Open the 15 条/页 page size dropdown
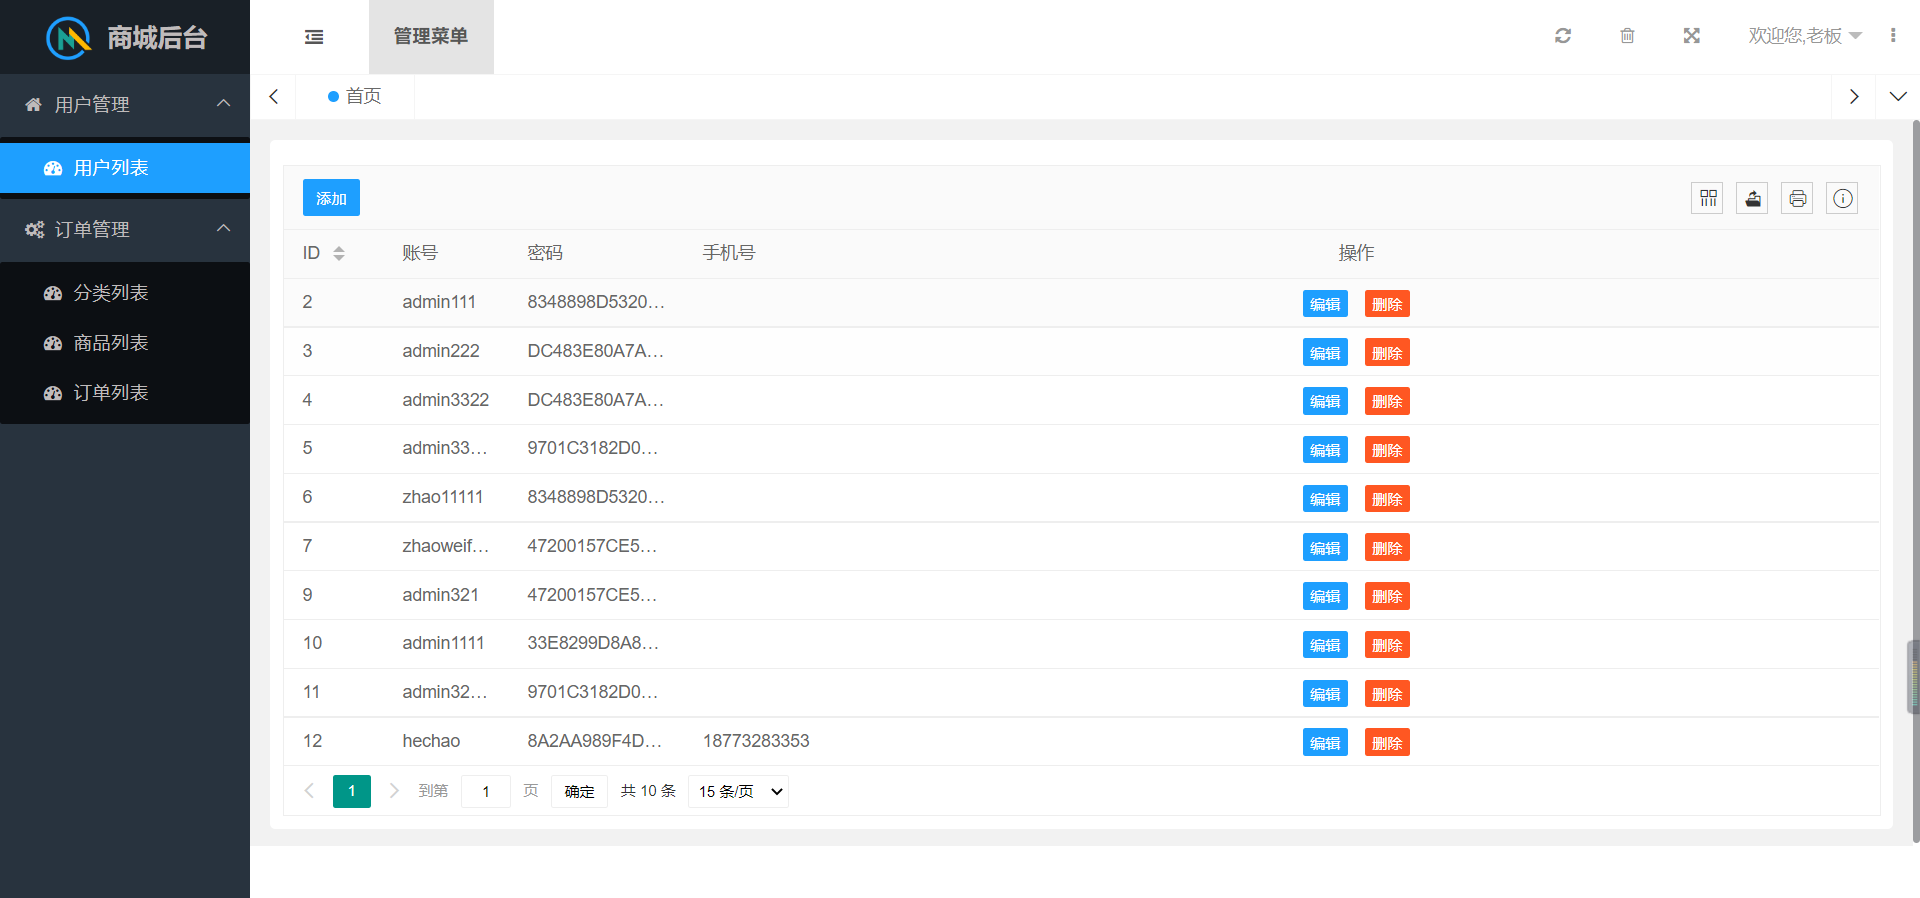This screenshot has height=898, width=1920. pyautogui.click(x=739, y=791)
